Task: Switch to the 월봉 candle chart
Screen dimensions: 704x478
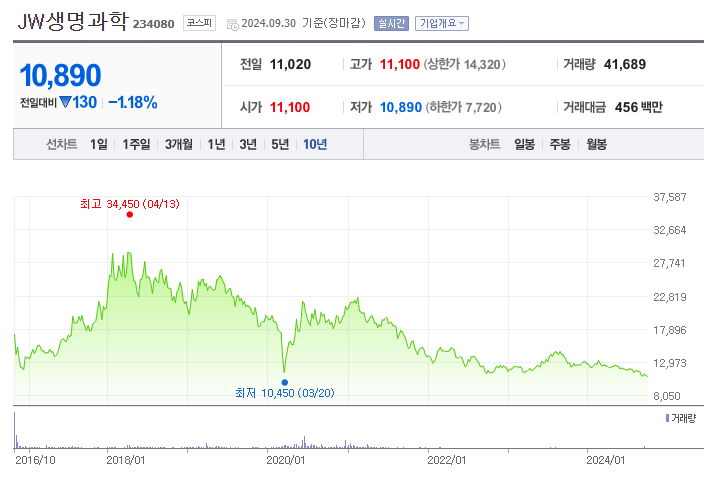Action: (596, 144)
